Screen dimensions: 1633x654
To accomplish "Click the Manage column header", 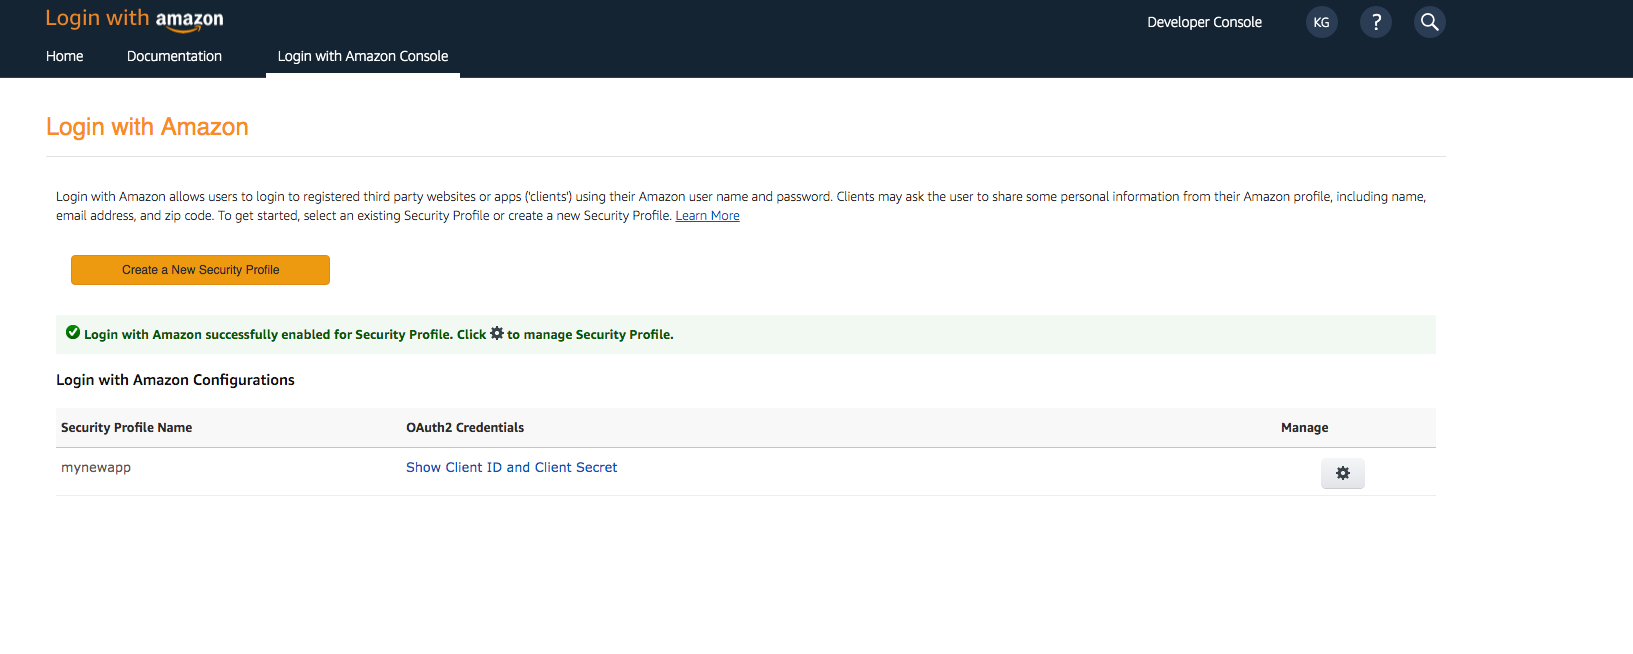I will tap(1305, 427).
